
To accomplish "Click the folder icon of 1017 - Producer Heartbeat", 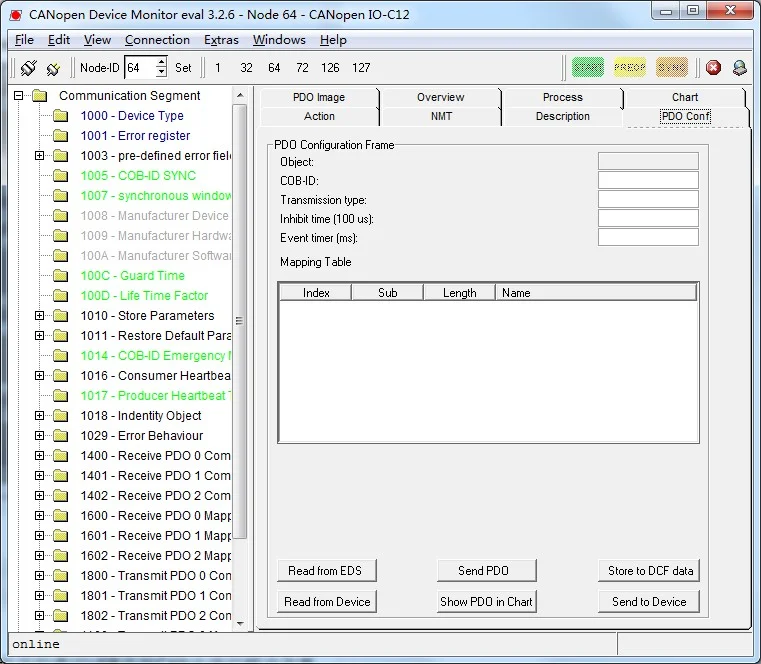I will click(60, 395).
